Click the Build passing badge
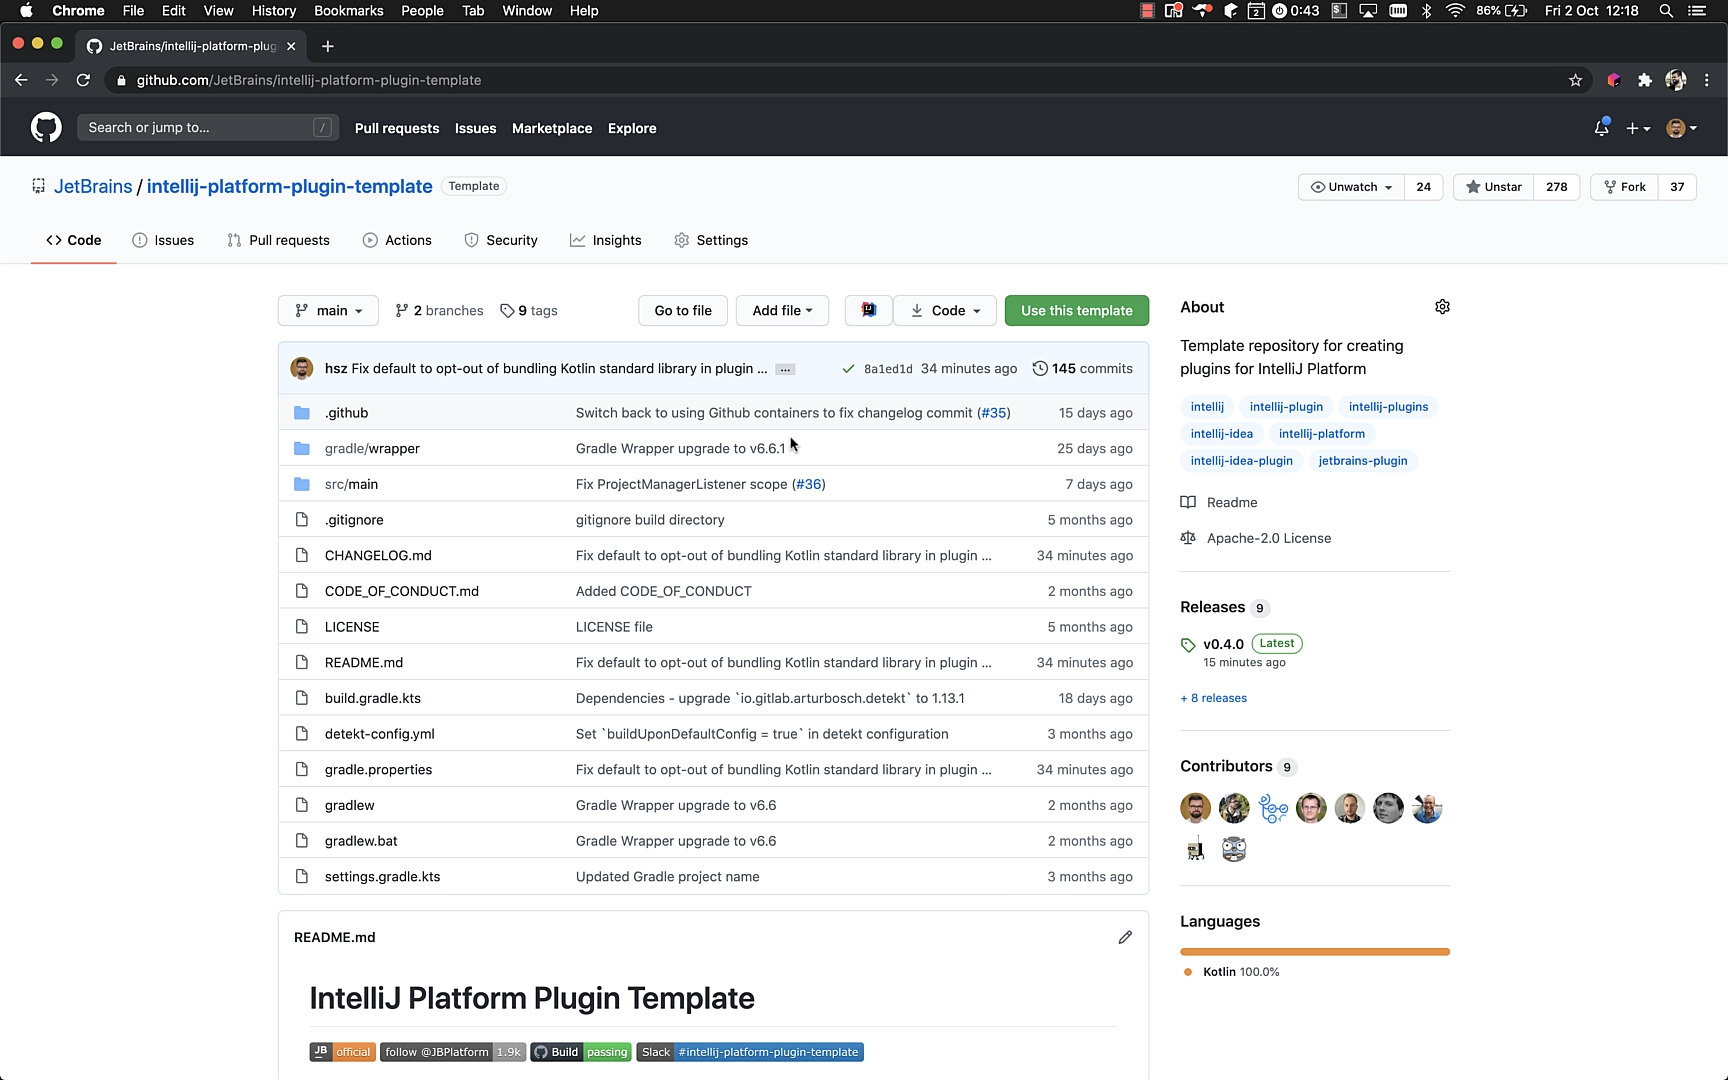1728x1080 pixels. click(581, 1052)
